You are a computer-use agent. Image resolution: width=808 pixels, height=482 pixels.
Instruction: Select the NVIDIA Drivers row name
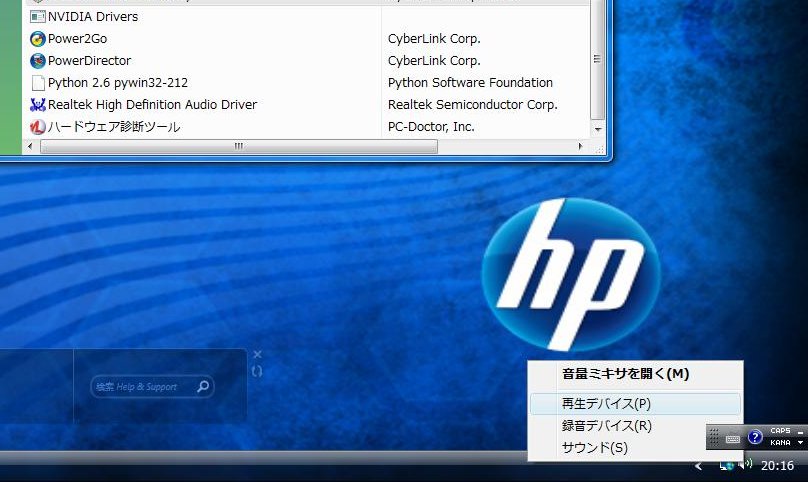(x=93, y=16)
